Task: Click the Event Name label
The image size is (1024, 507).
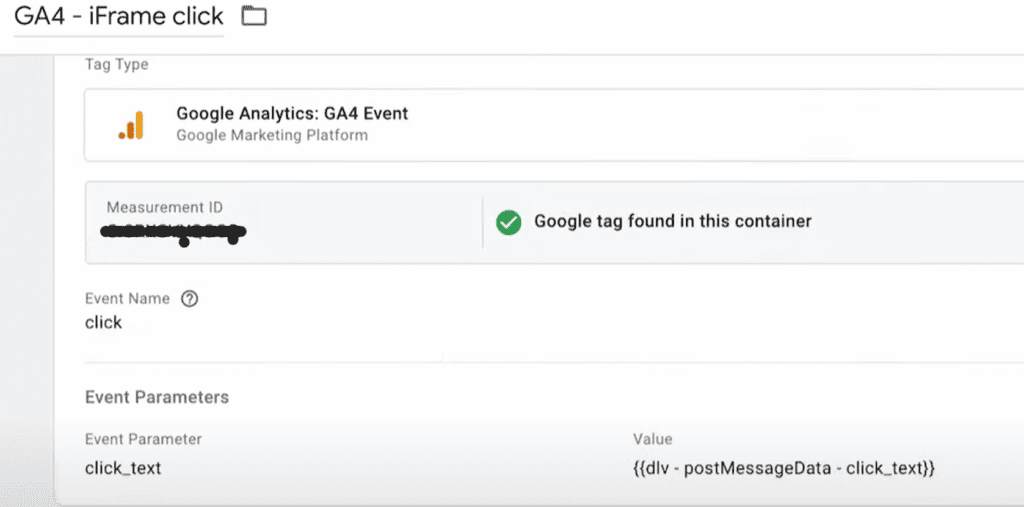Action: (x=127, y=298)
